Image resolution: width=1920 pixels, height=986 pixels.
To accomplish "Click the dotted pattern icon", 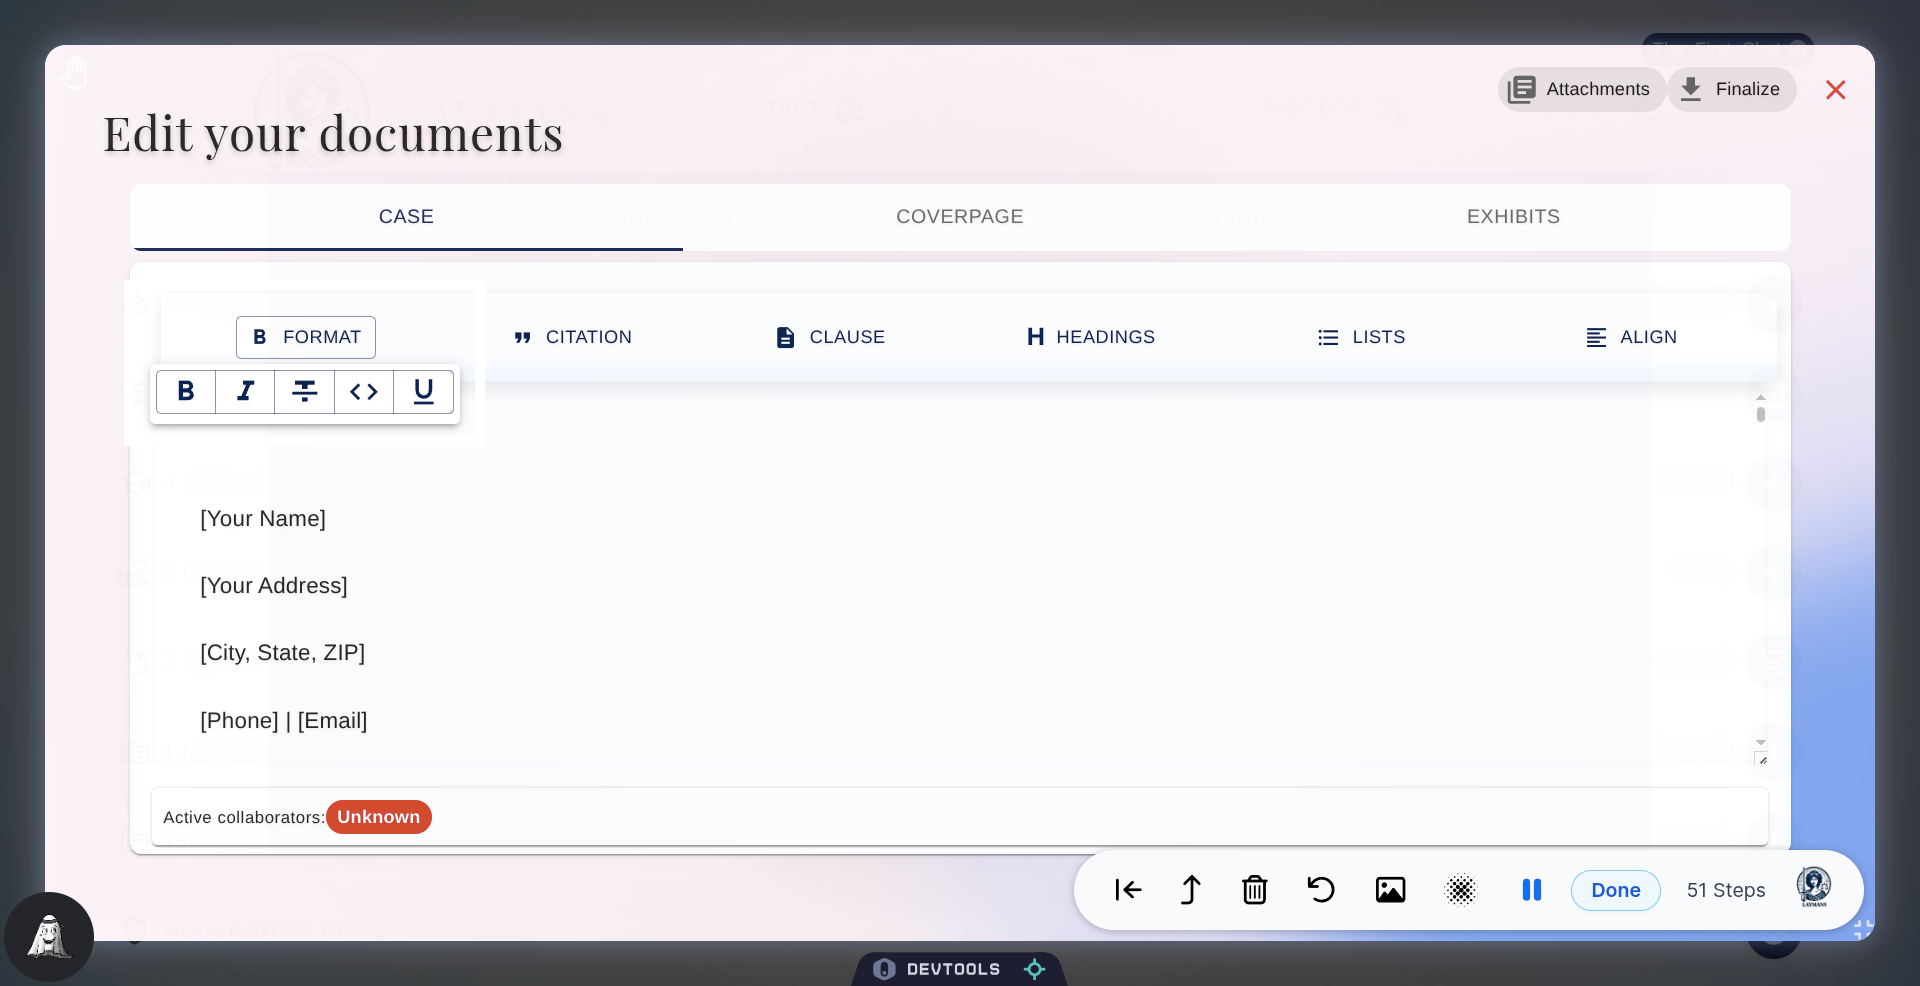I will (1461, 890).
